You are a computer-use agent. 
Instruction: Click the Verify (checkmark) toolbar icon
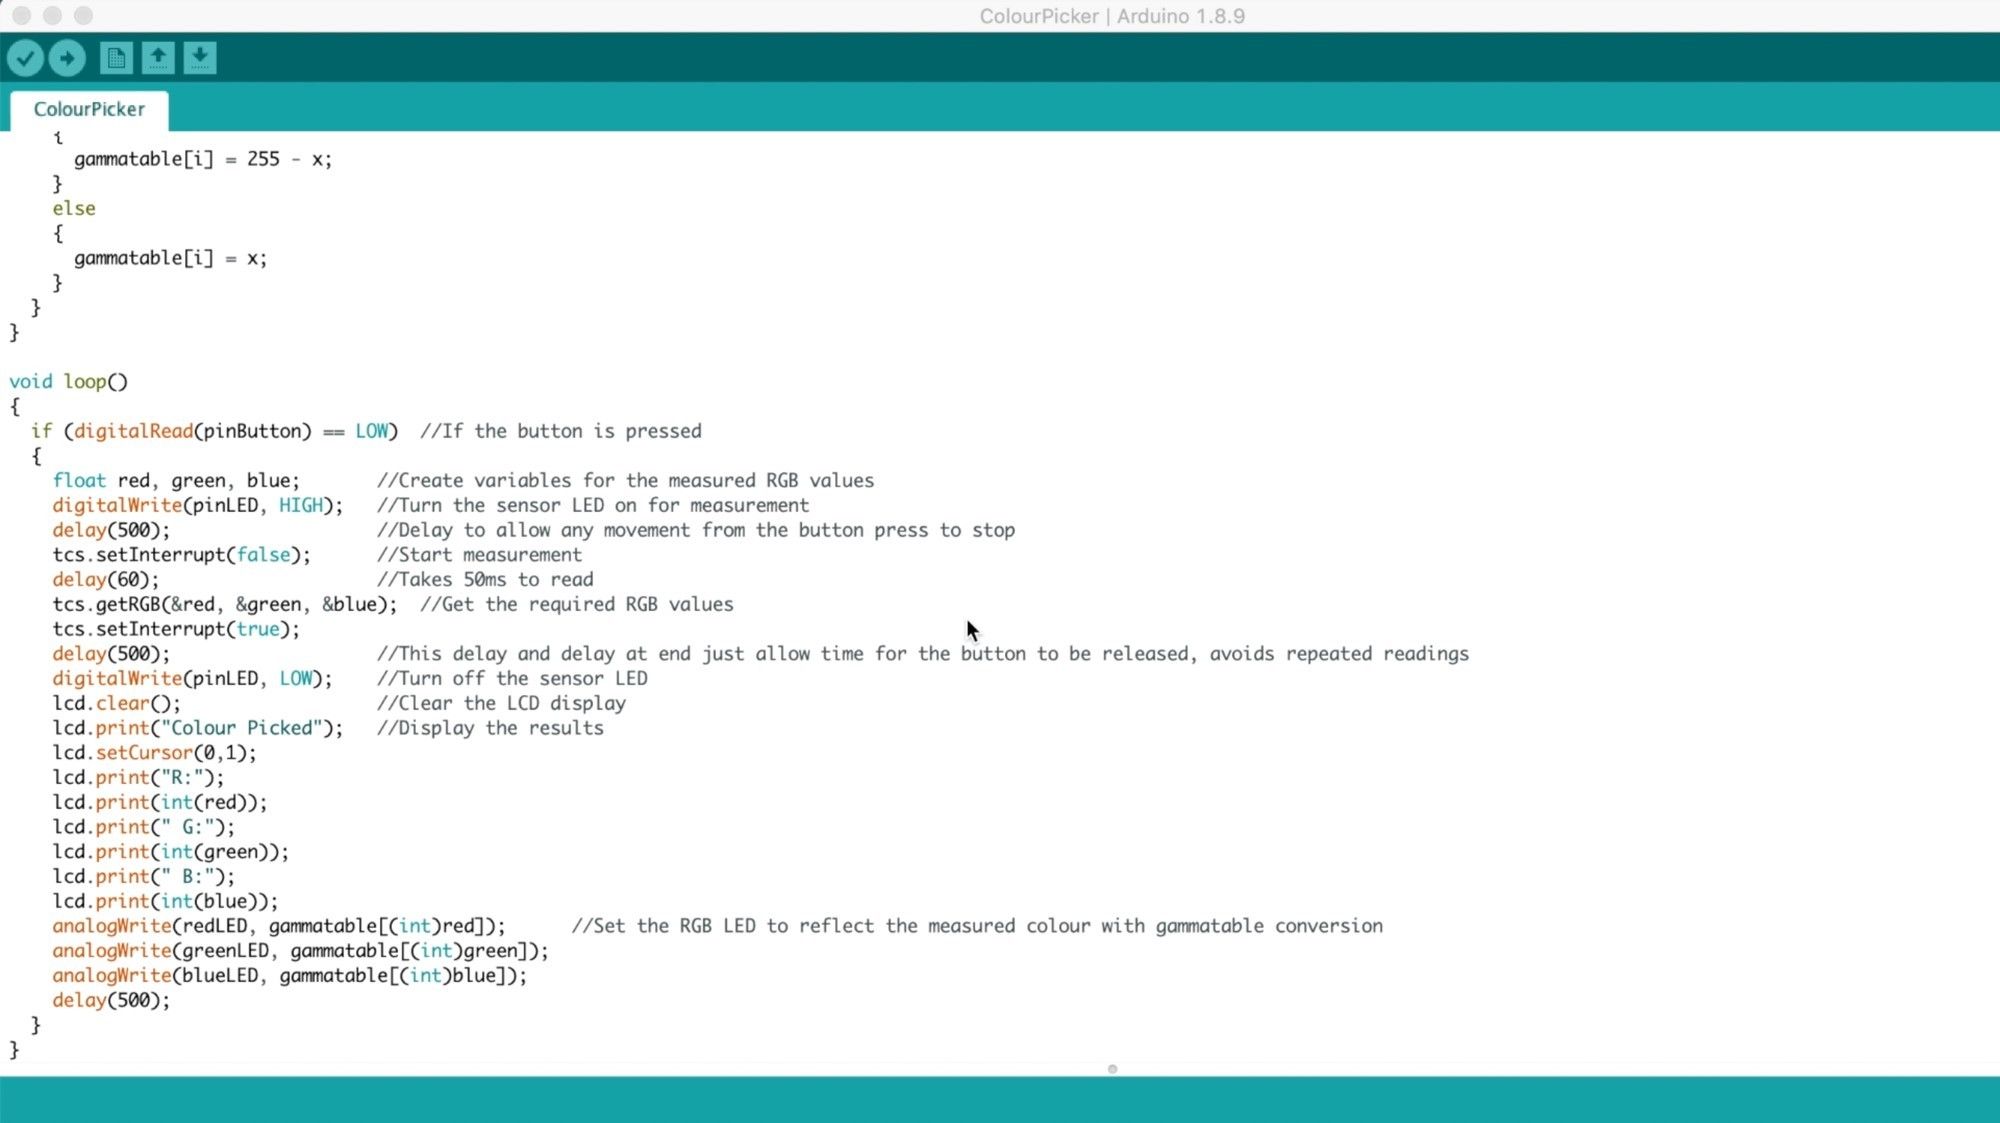(25, 58)
